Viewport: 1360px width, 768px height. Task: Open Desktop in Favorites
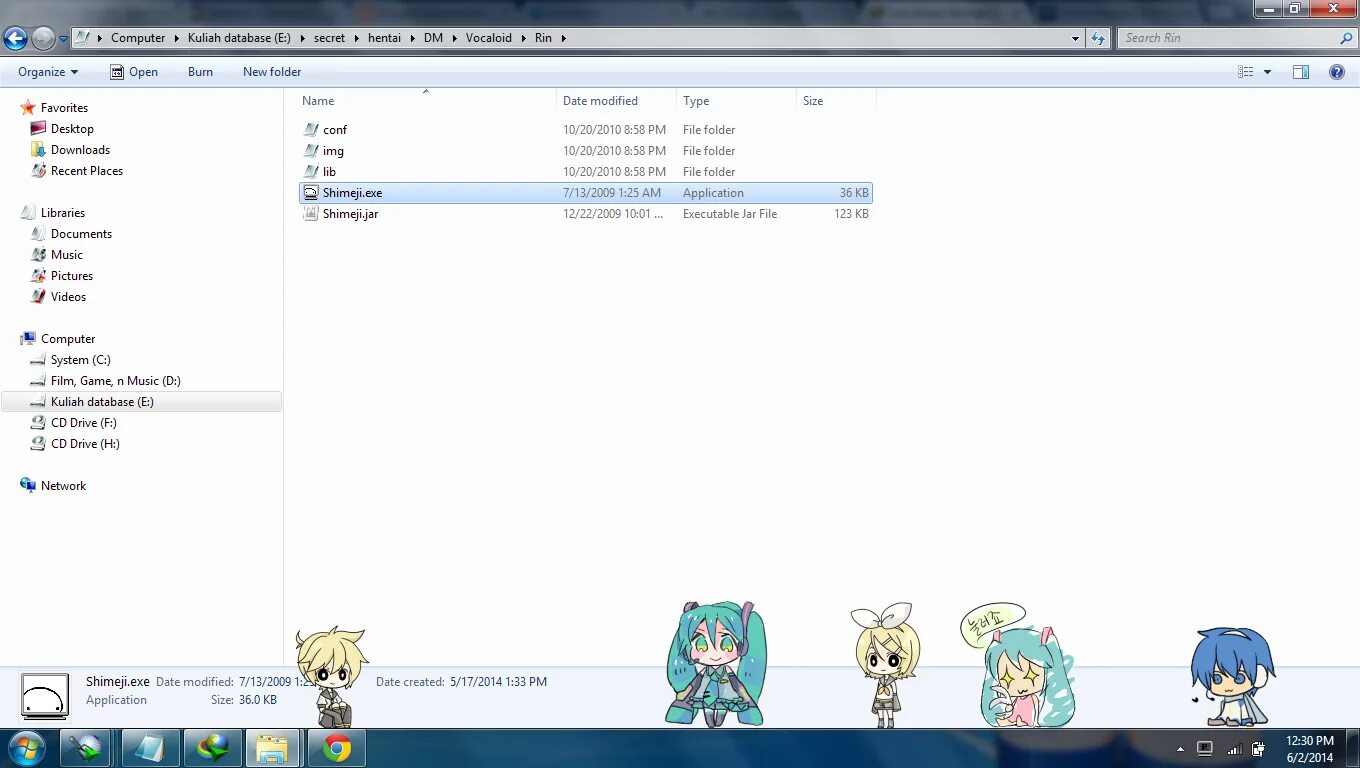[72, 129]
